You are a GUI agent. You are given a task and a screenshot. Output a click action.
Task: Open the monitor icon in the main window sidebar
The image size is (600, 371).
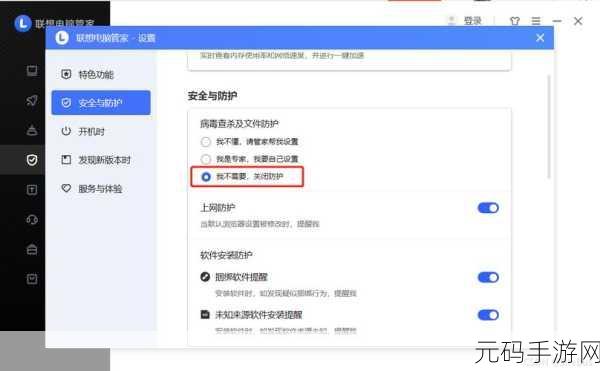click(32, 71)
